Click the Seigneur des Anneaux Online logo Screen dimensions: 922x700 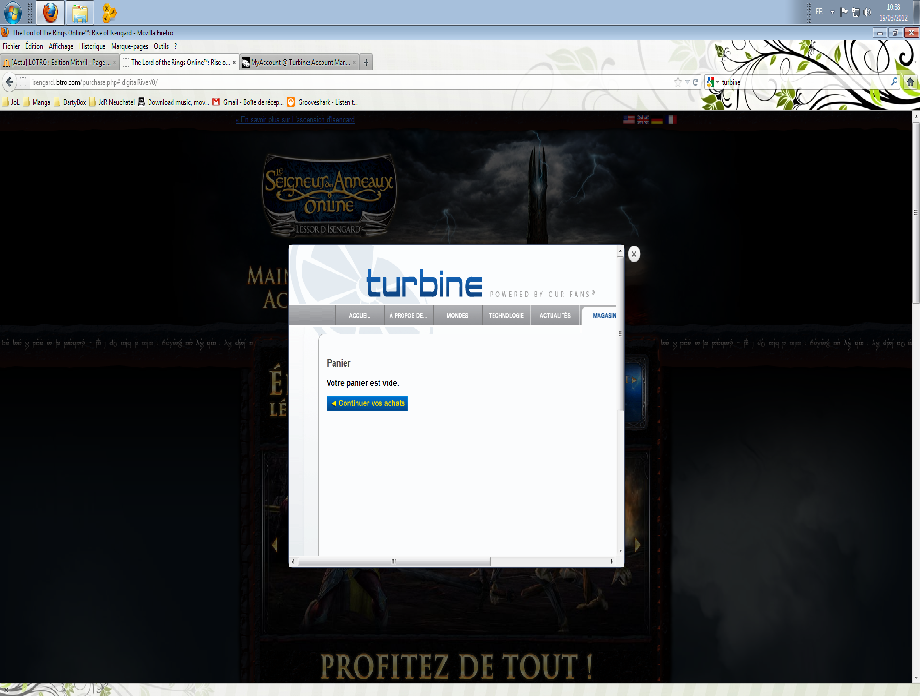[x=329, y=195]
